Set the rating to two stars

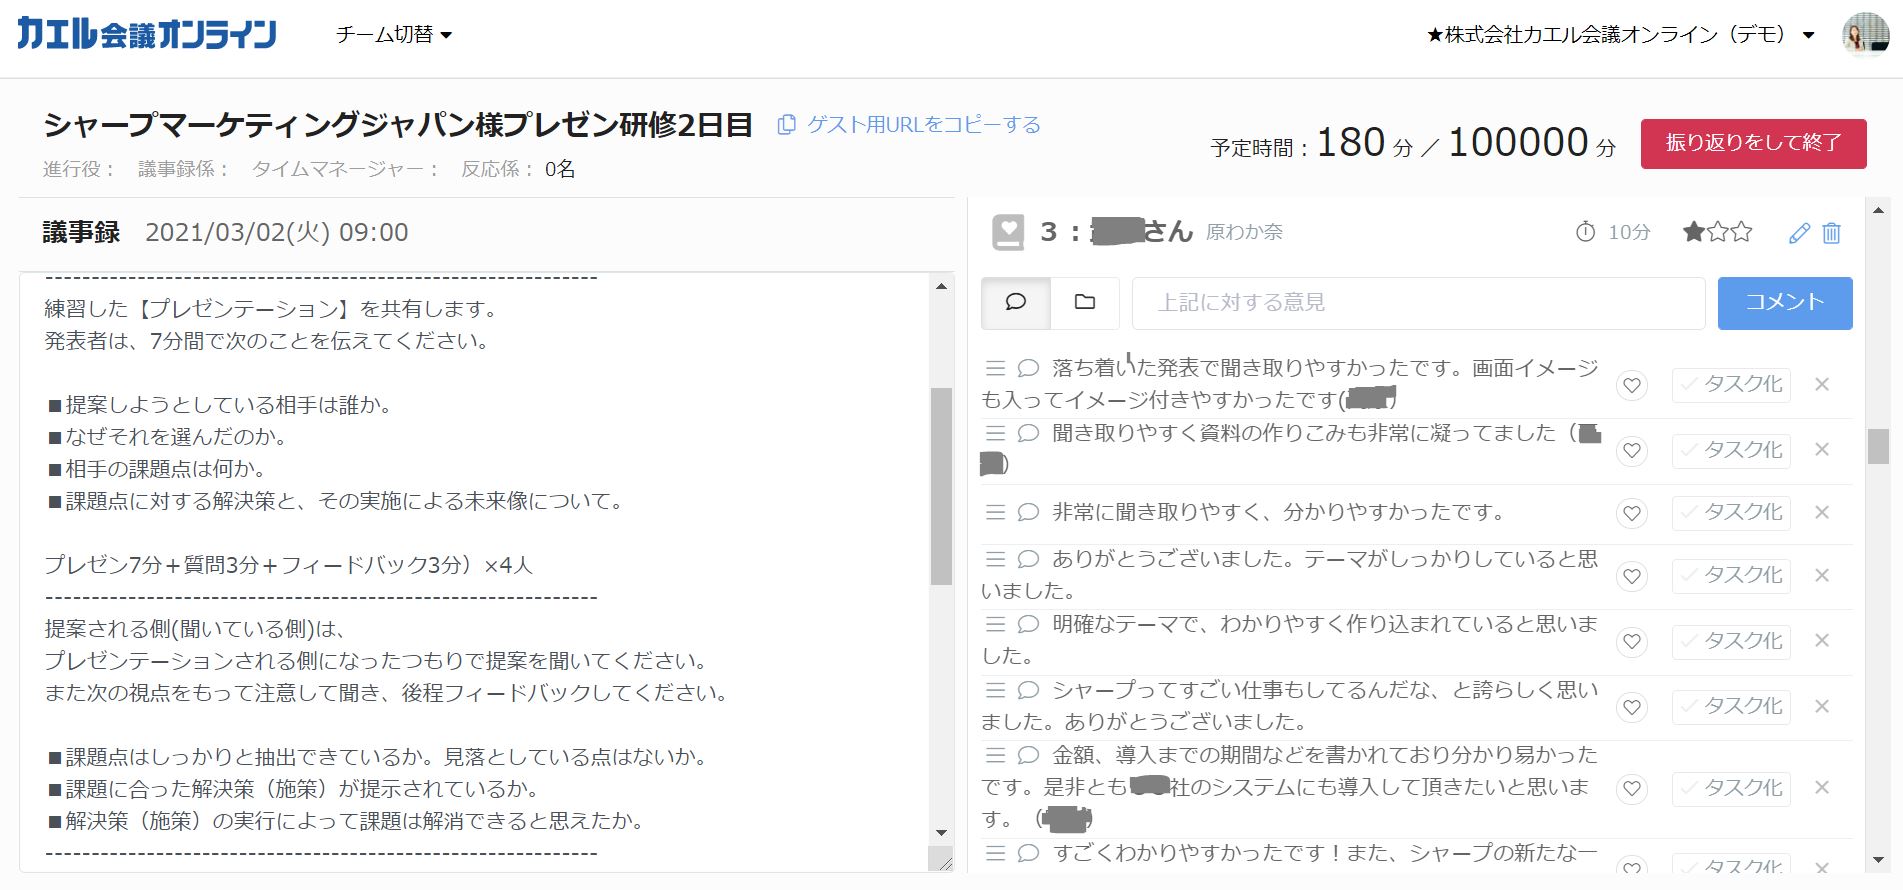(x=1717, y=233)
